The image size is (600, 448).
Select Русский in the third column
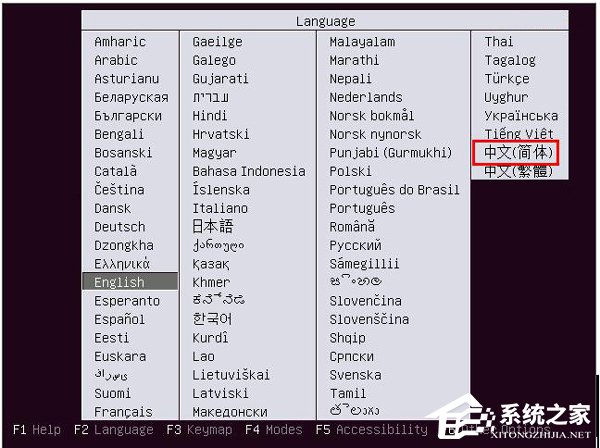click(355, 245)
